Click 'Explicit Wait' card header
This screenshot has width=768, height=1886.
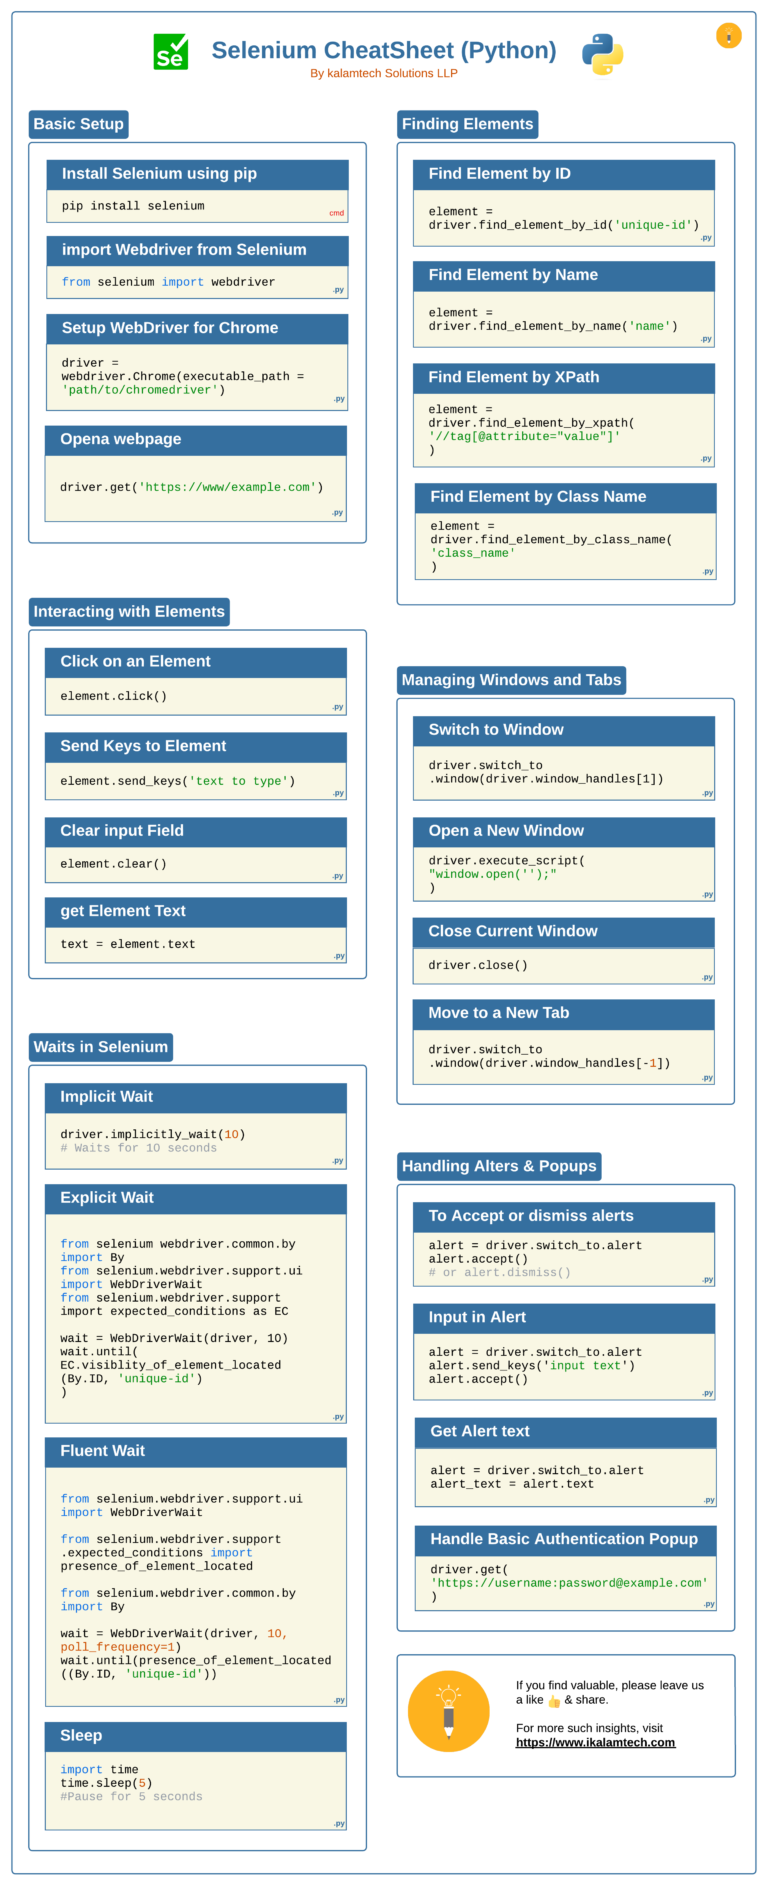tap(196, 1199)
